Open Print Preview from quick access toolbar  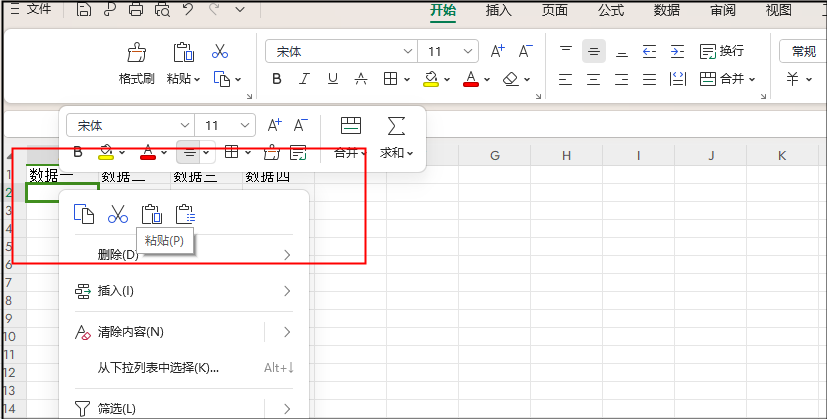(x=163, y=9)
